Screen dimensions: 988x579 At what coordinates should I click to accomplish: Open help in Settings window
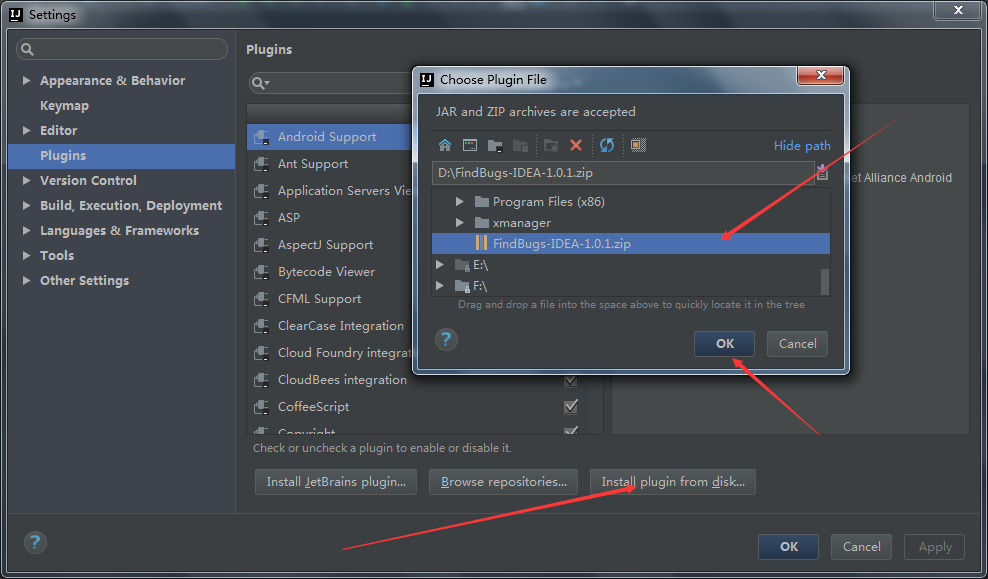coord(35,542)
